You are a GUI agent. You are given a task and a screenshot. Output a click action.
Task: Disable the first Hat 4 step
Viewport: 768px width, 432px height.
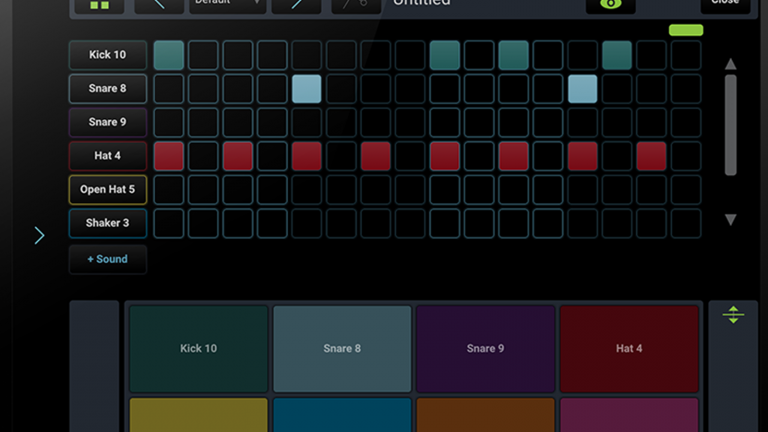(x=169, y=156)
